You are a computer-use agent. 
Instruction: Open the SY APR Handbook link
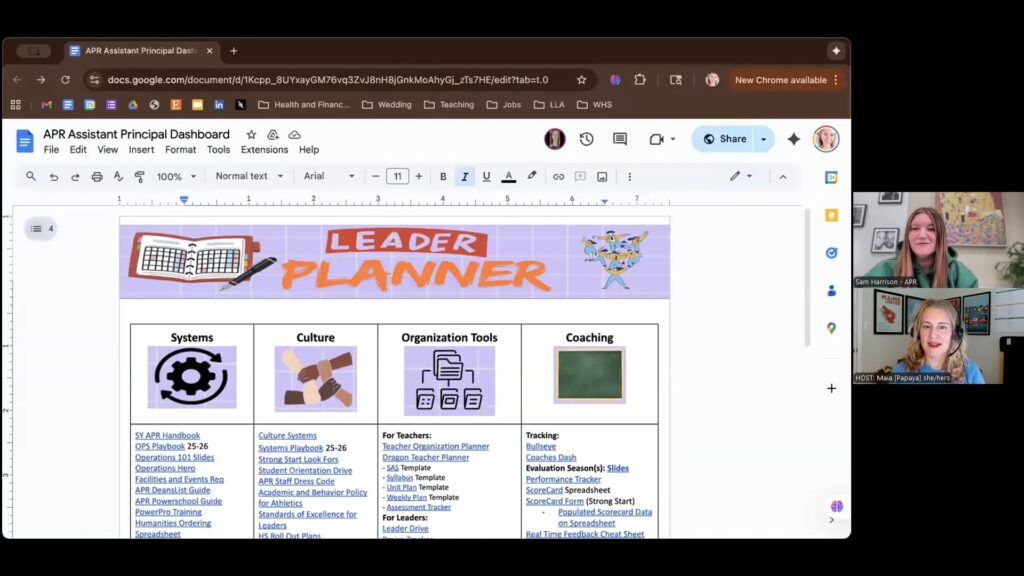167,436
